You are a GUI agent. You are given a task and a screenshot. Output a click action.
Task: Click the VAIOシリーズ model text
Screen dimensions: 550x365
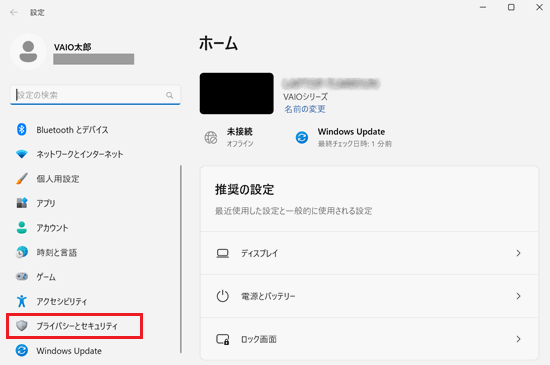[x=306, y=96]
